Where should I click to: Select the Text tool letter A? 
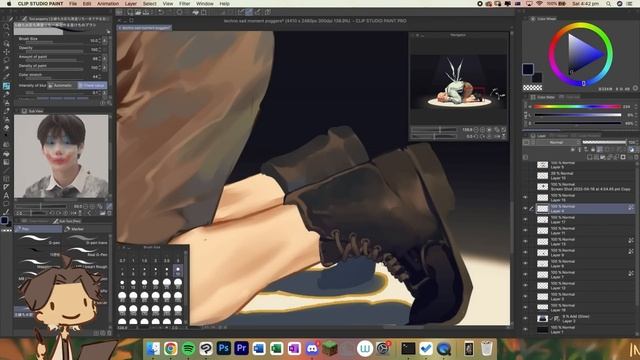pos(6,195)
